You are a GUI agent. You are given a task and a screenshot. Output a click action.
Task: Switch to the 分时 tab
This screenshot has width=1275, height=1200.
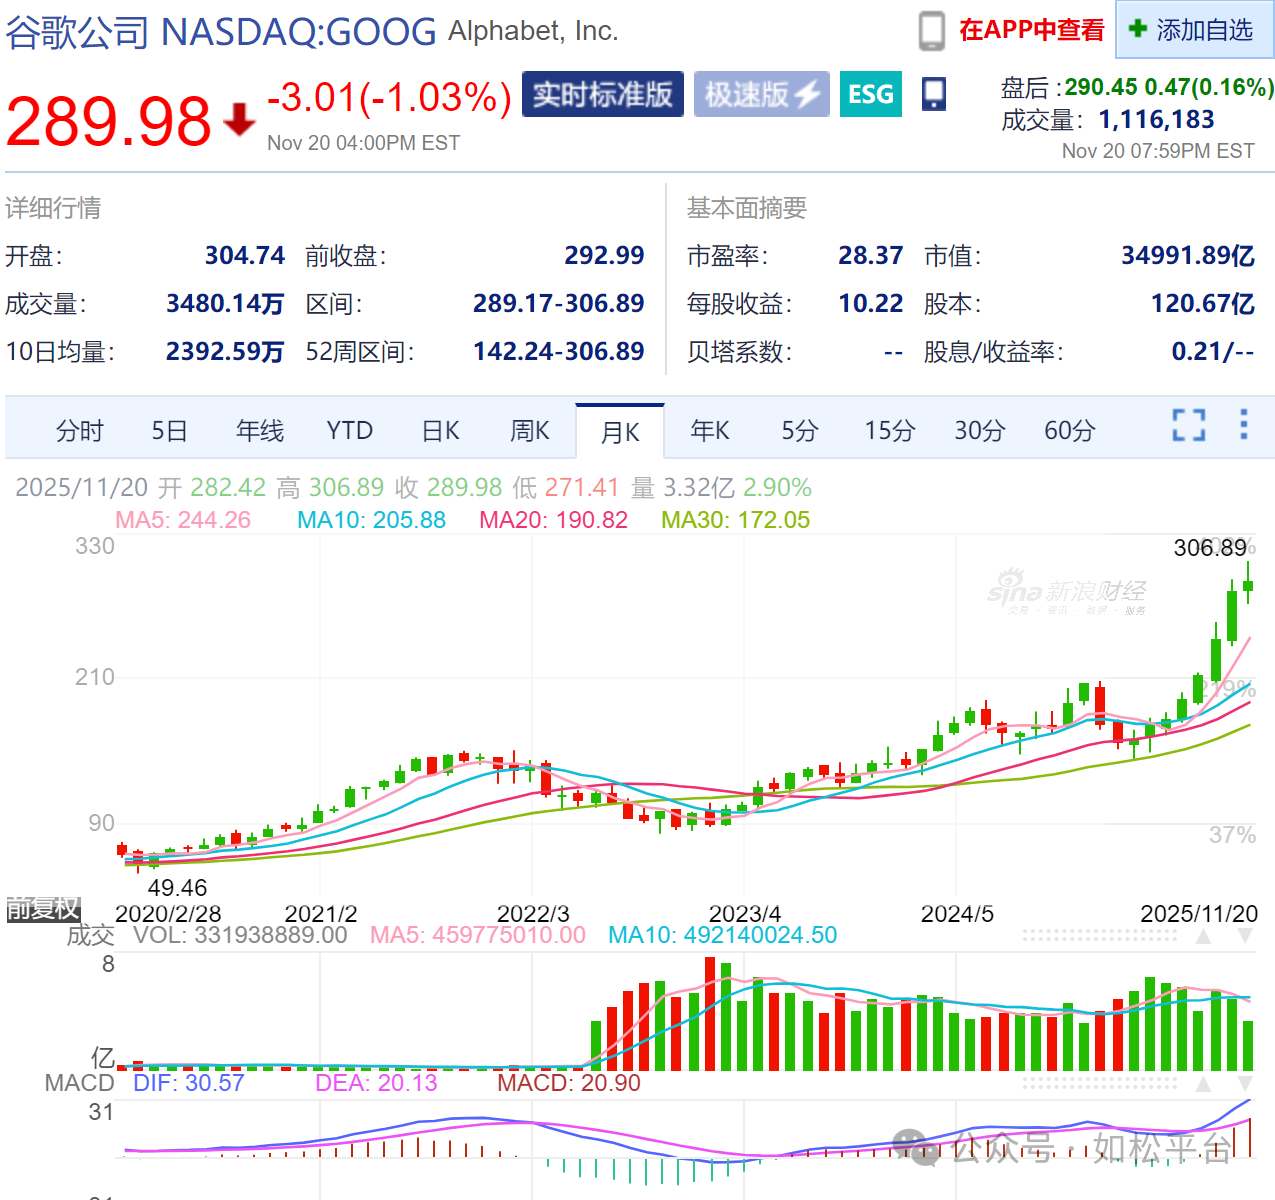pos(80,431)
